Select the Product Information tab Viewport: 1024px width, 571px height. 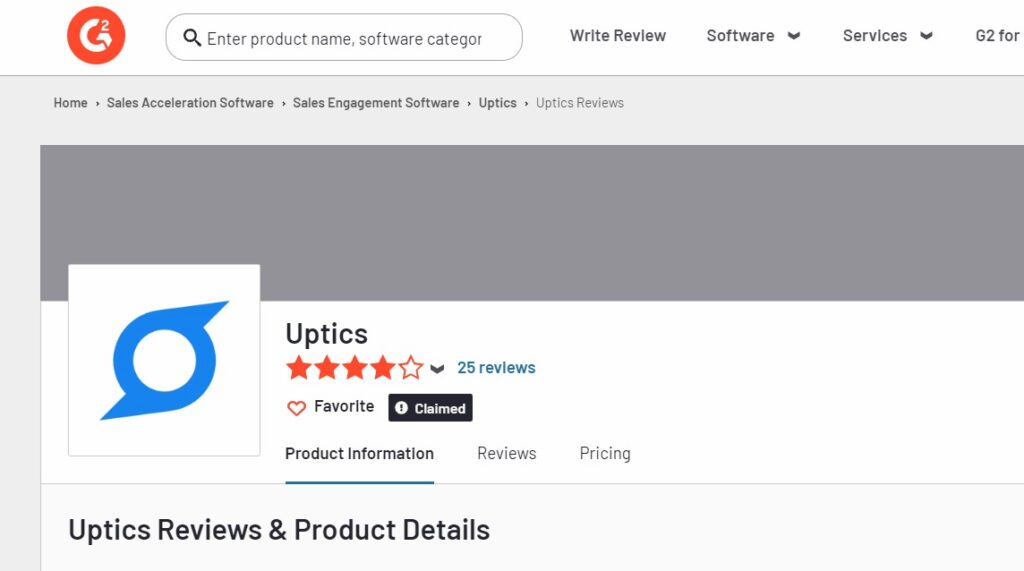359,453
